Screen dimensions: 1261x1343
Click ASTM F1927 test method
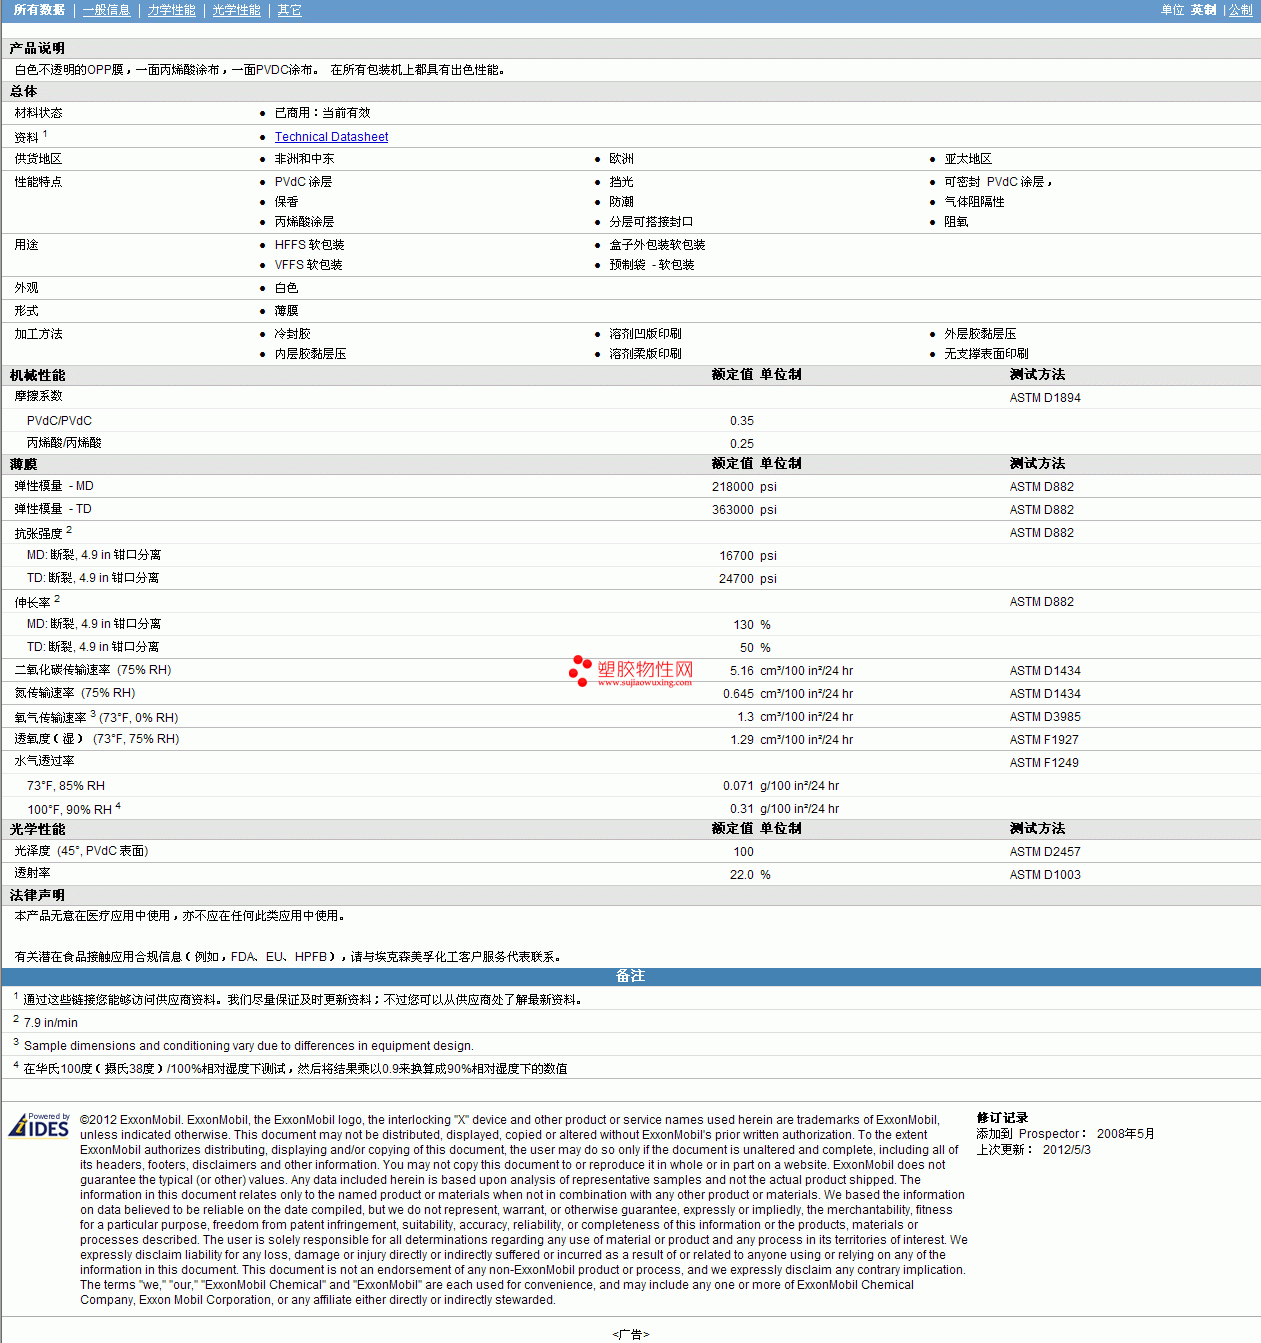tap(1044, 740)
